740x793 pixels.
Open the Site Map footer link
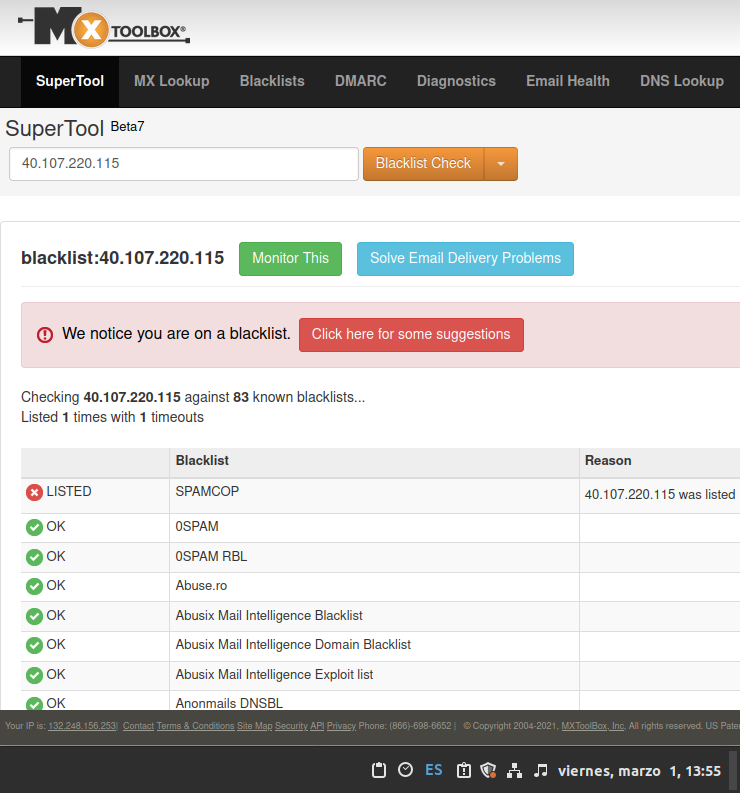tap(254, 726)
